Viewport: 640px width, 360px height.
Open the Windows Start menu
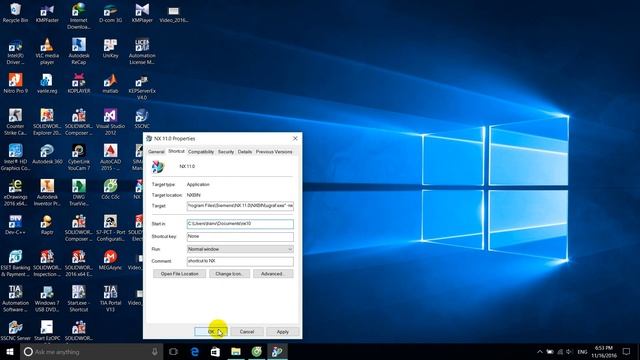(10, 351)
